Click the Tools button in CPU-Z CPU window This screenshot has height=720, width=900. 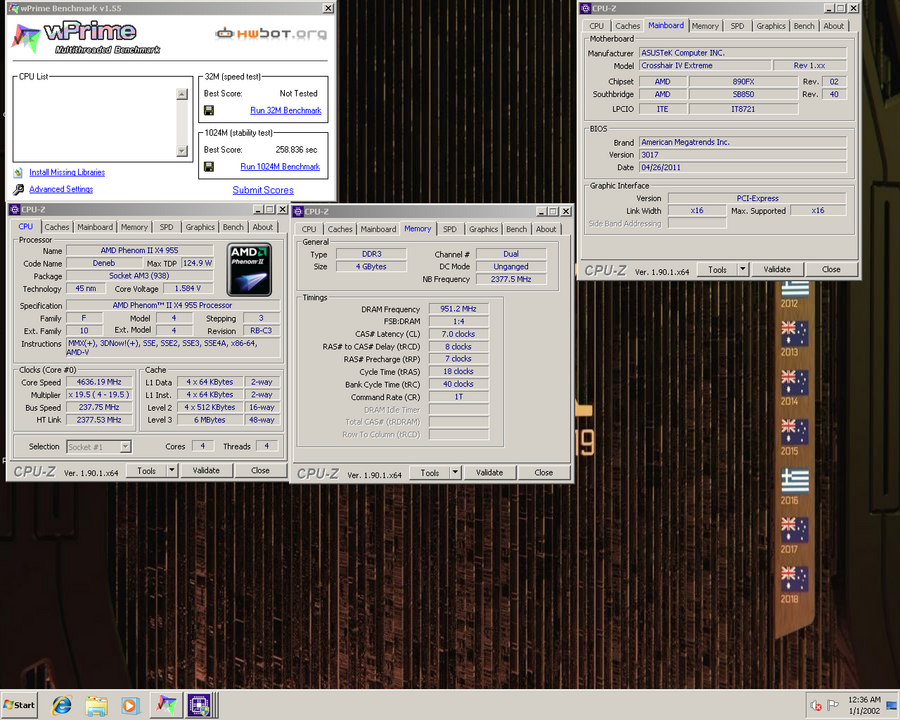pos(146,470)
